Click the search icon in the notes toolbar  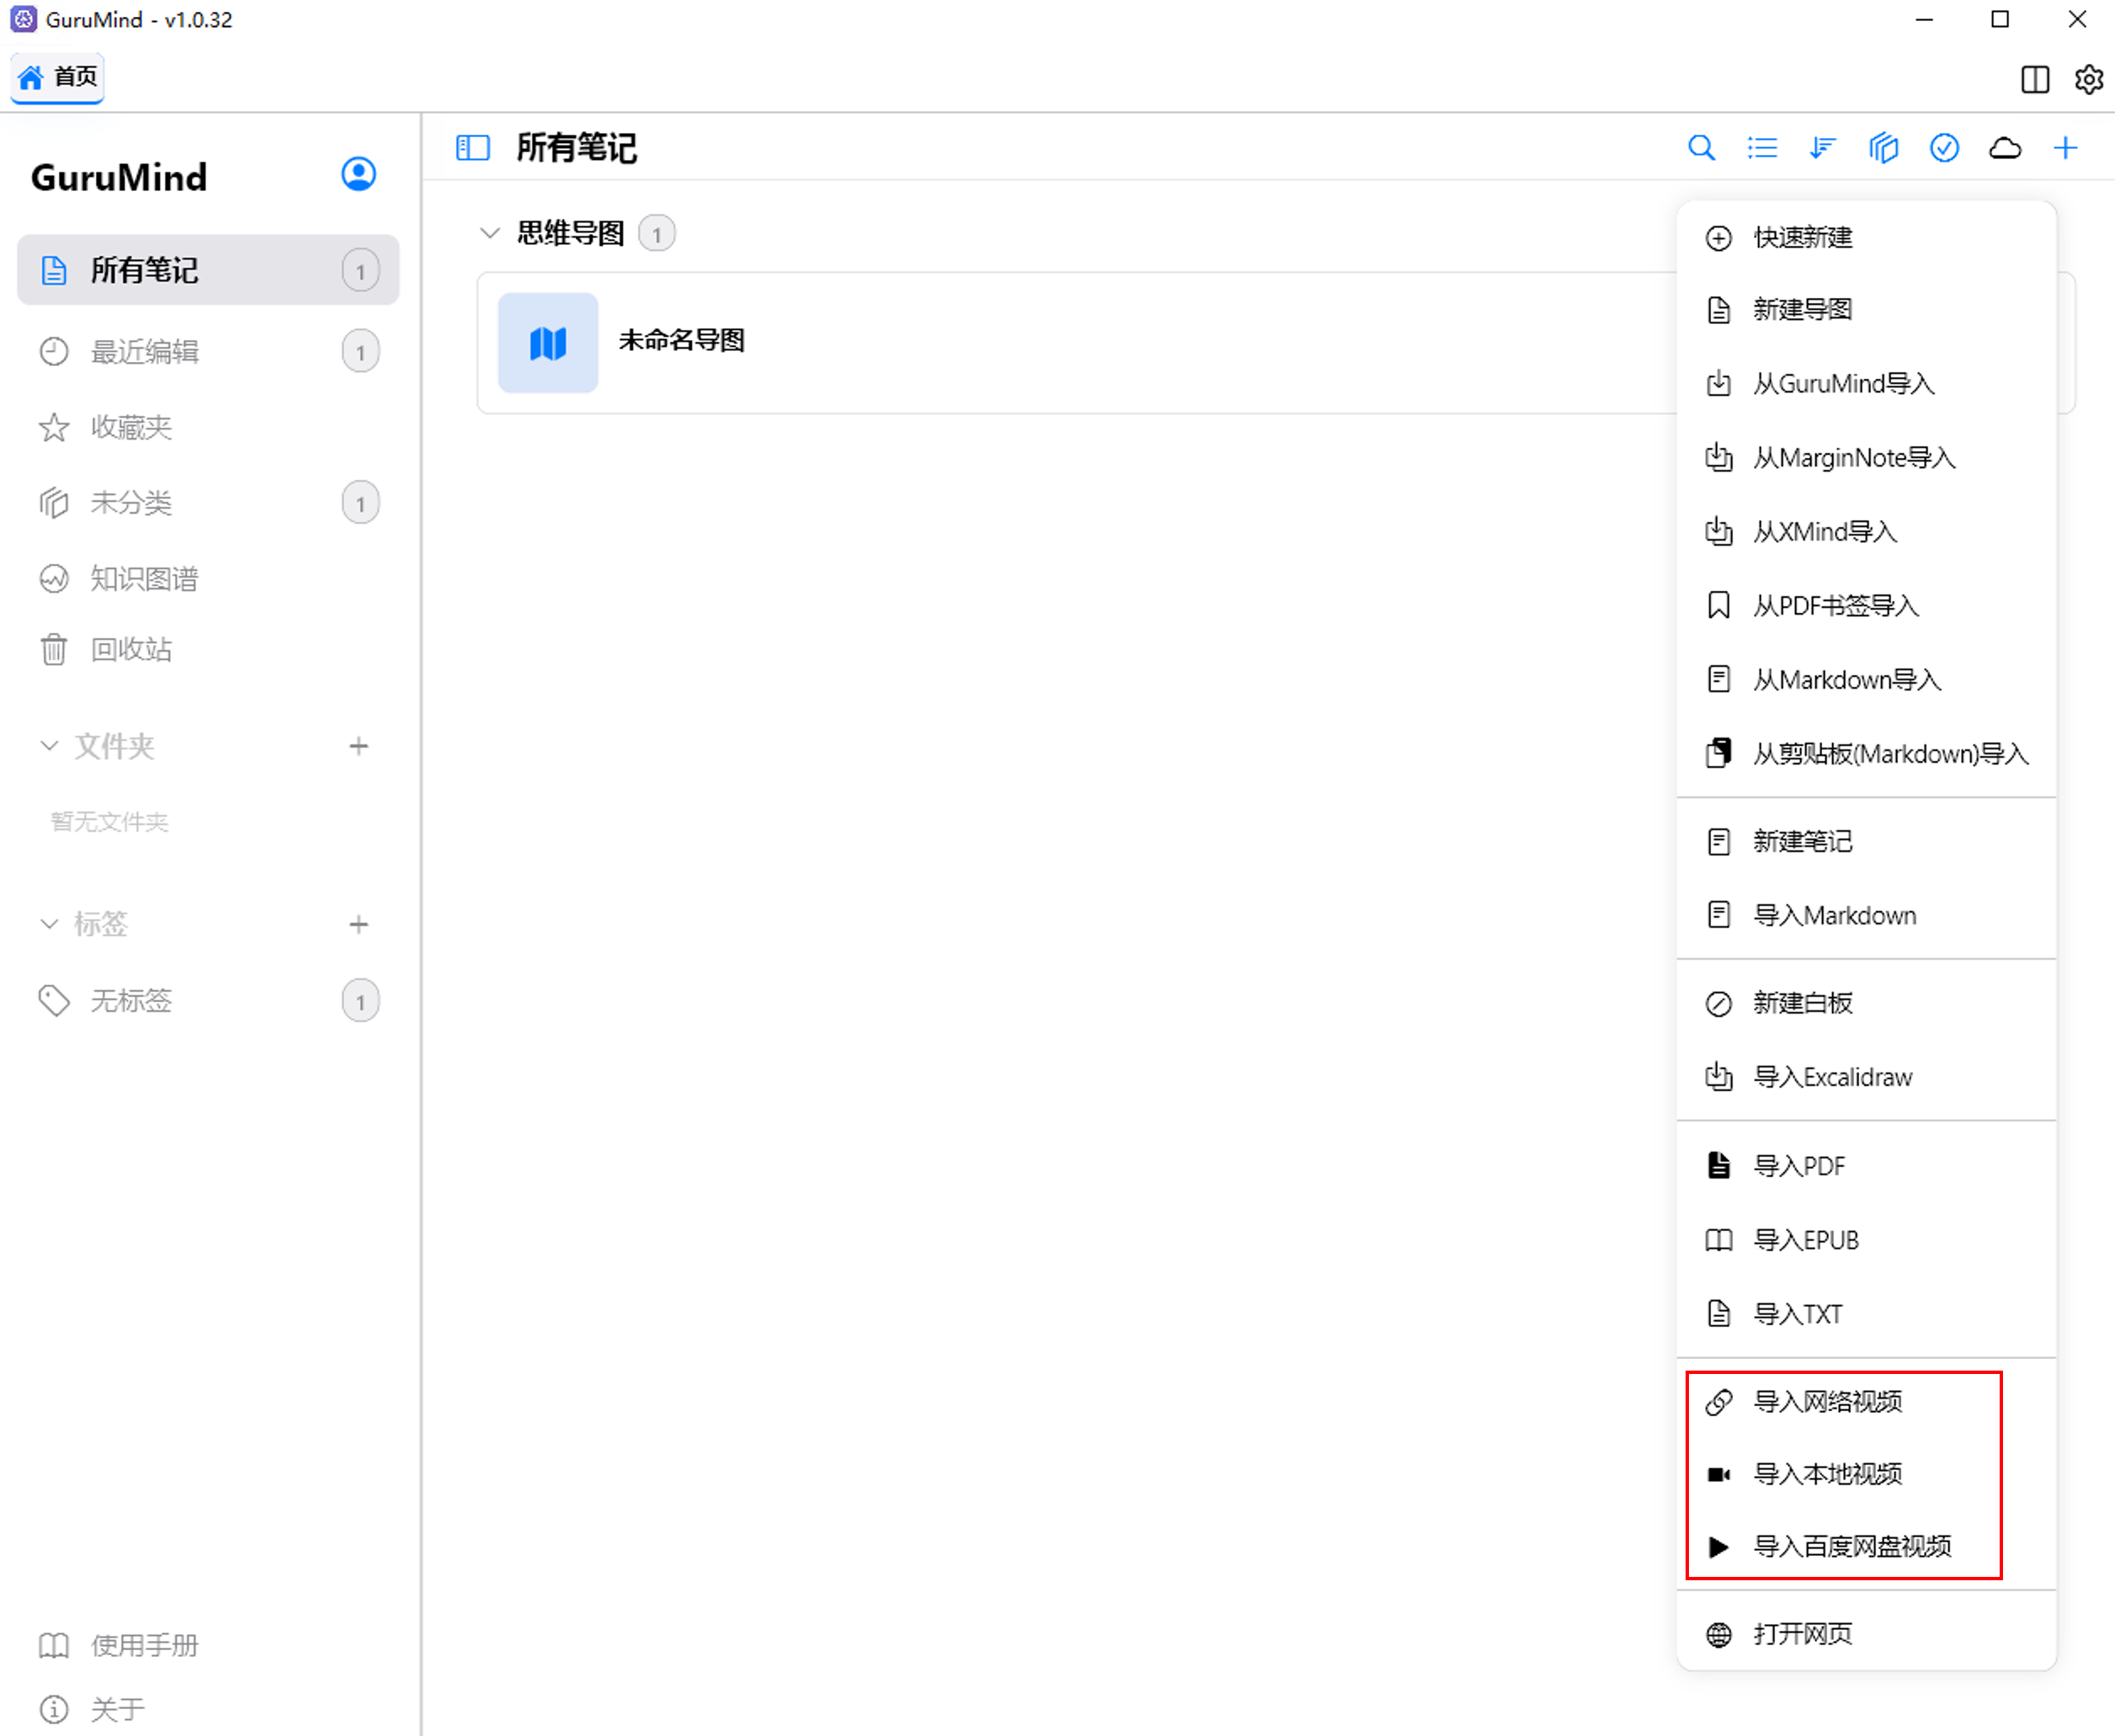click(x=1701, y=148)
